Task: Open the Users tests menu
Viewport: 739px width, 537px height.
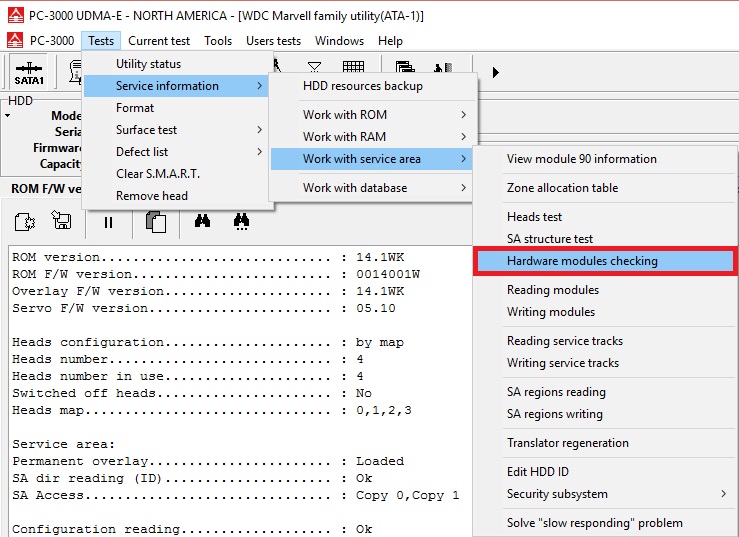Action: 273,41
